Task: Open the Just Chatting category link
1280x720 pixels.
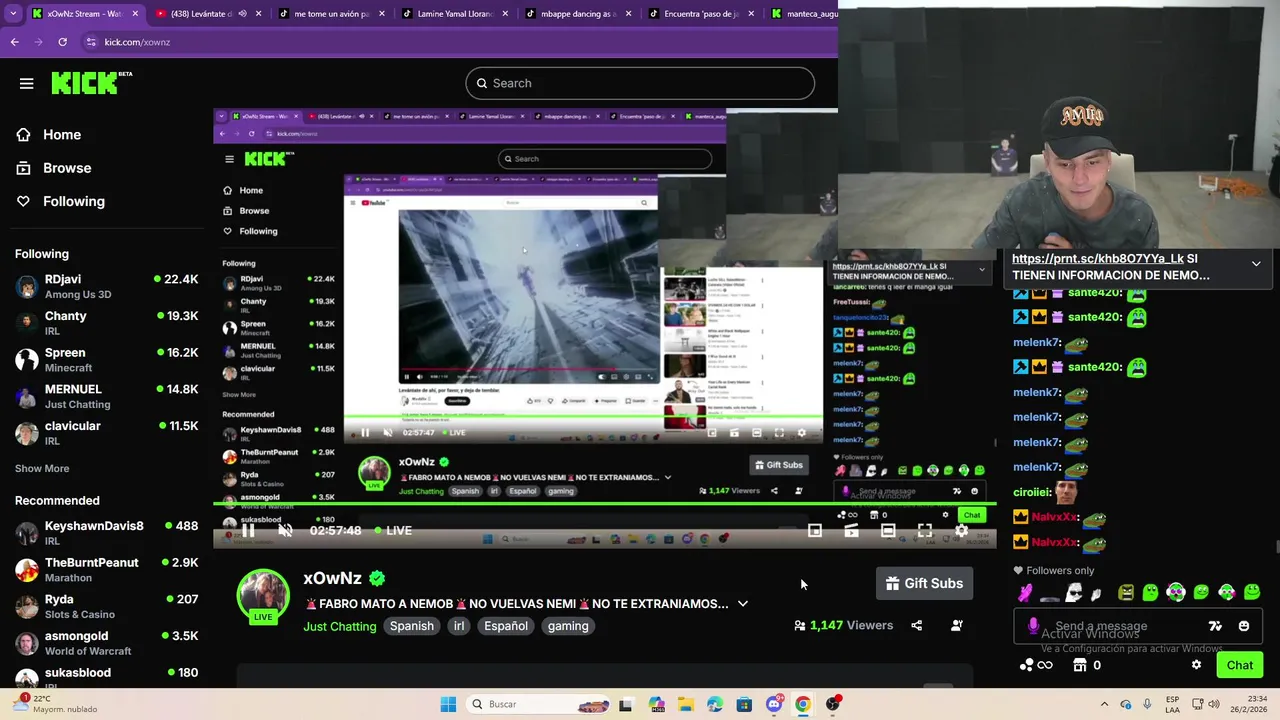Action: tap(340, 626)
